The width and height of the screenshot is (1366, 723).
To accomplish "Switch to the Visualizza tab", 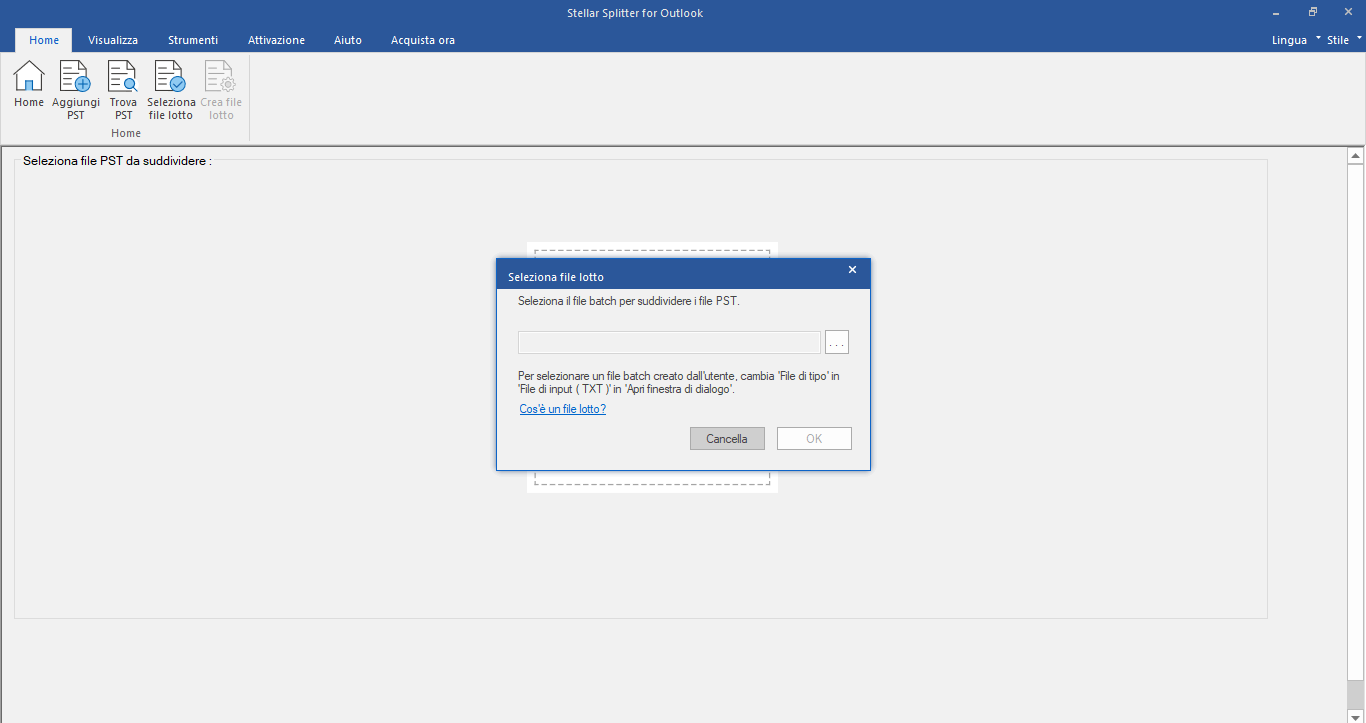I will coord(113,40).
